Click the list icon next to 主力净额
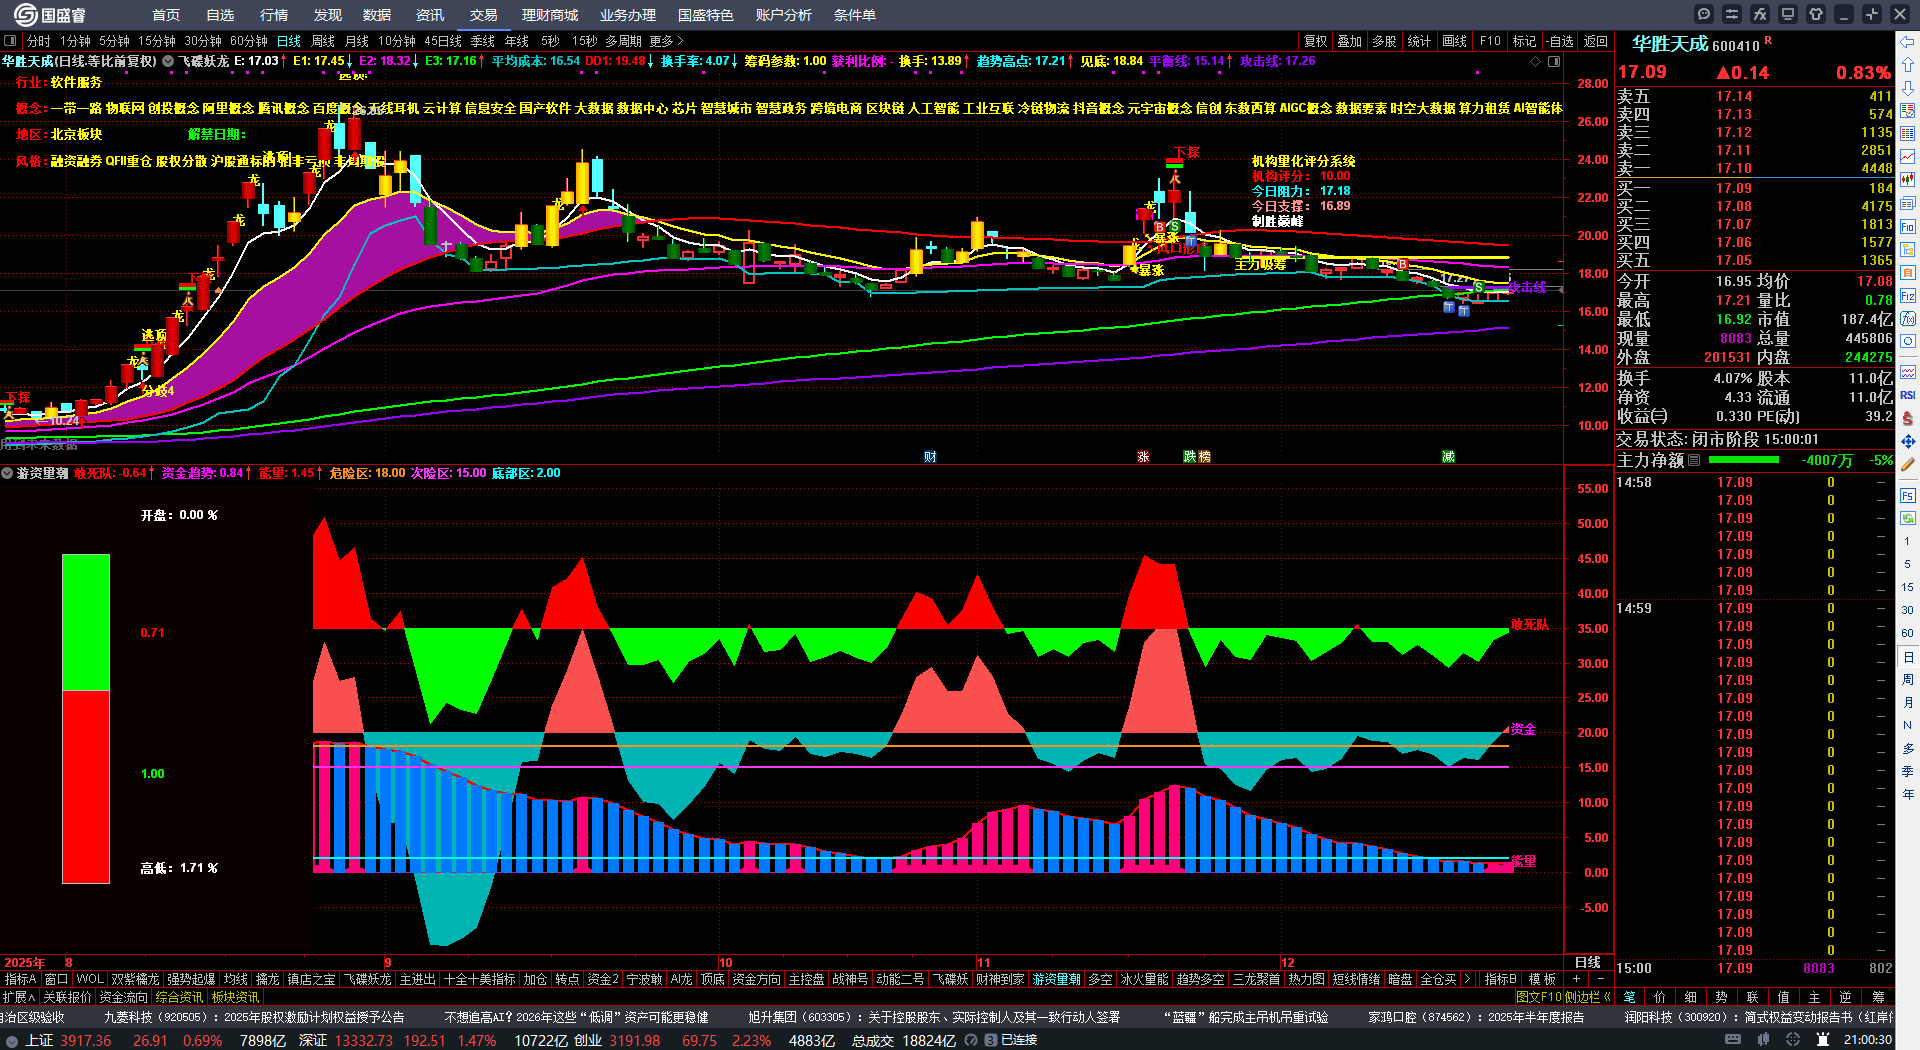 click(x=1694, y=460)
